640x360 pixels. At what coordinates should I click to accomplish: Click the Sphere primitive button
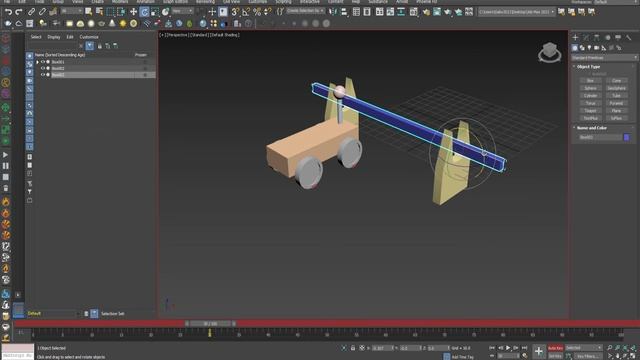point(590,88)
